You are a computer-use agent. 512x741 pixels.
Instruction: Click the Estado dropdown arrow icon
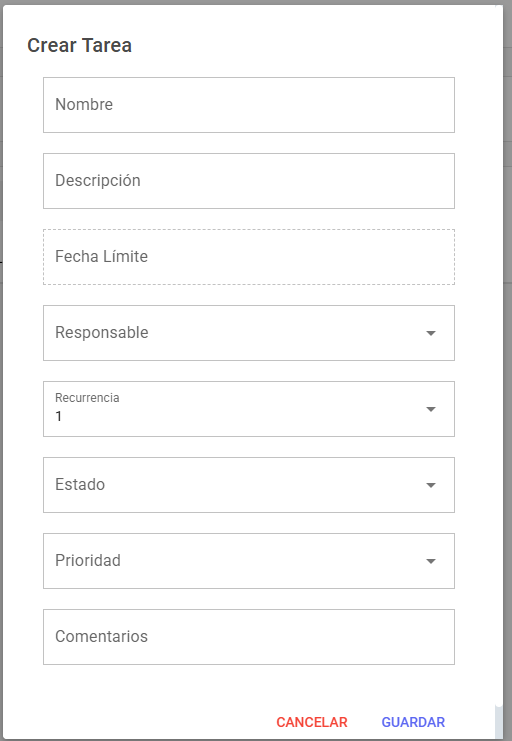431,485
